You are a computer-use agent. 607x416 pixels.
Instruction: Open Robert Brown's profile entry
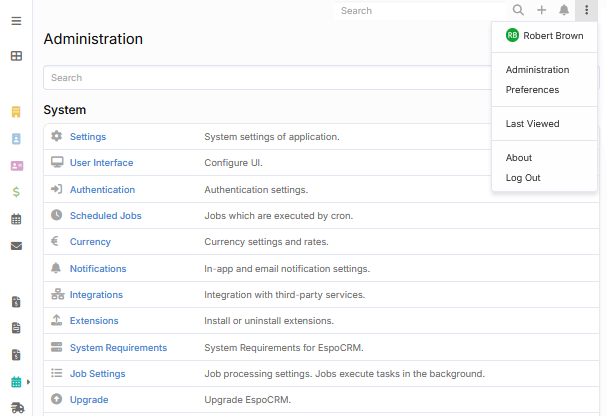544,36
